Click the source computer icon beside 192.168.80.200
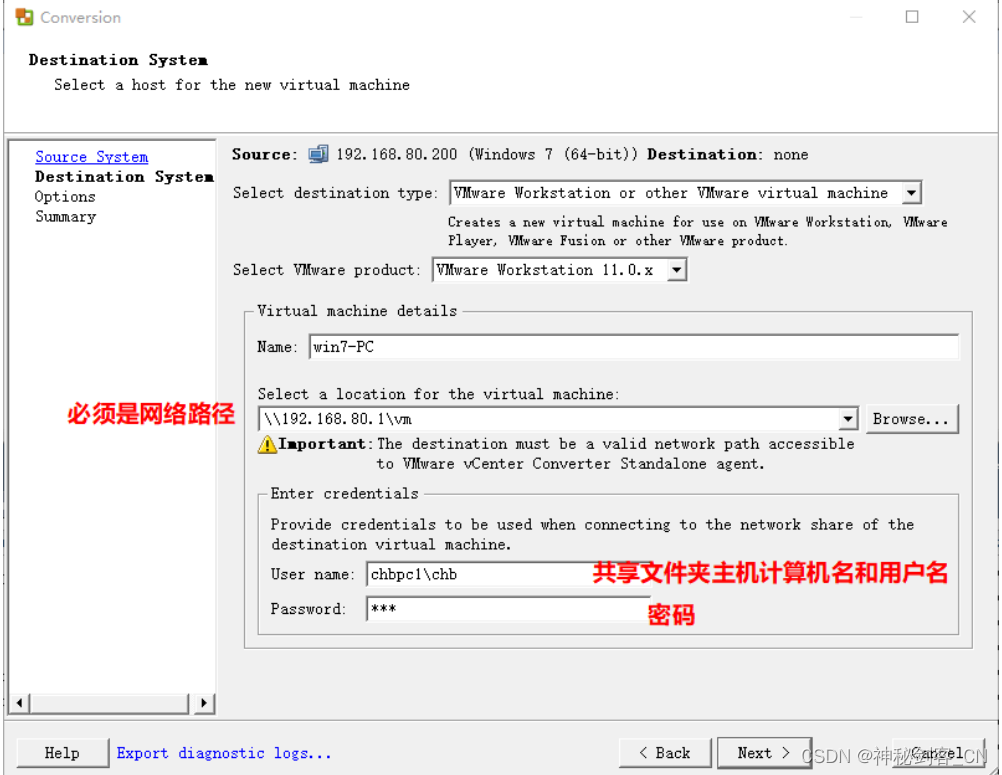 [318, 154]
